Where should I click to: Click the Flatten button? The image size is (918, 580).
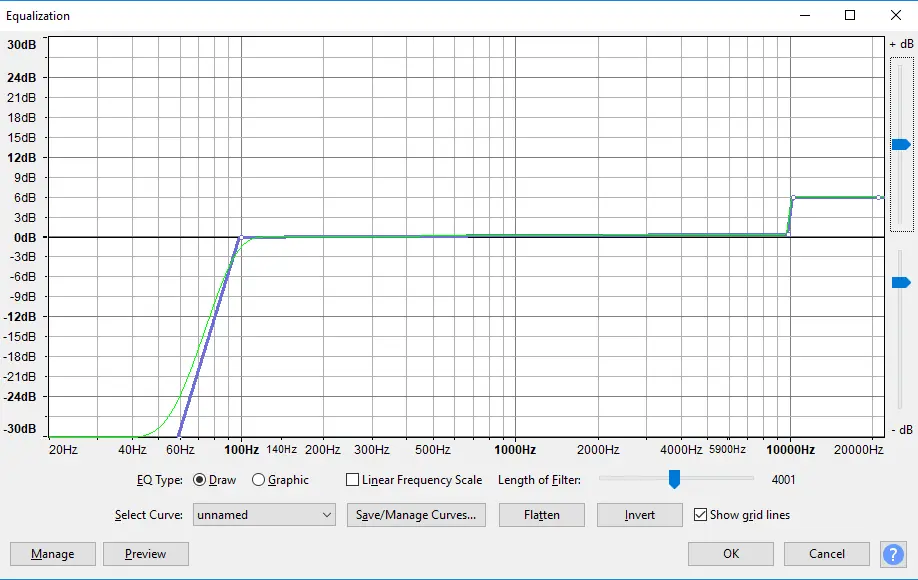(x=542, y=515)
